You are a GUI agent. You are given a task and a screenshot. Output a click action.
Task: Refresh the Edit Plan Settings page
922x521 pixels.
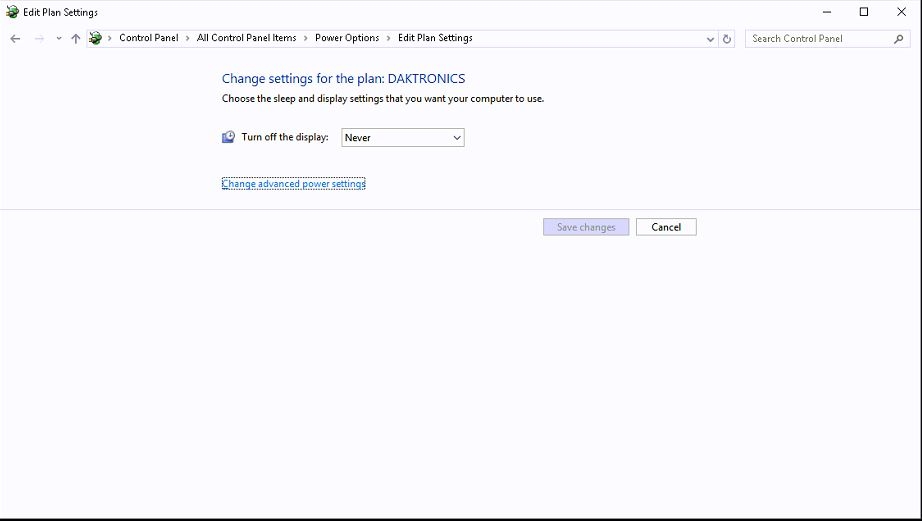tap(727, 39)
